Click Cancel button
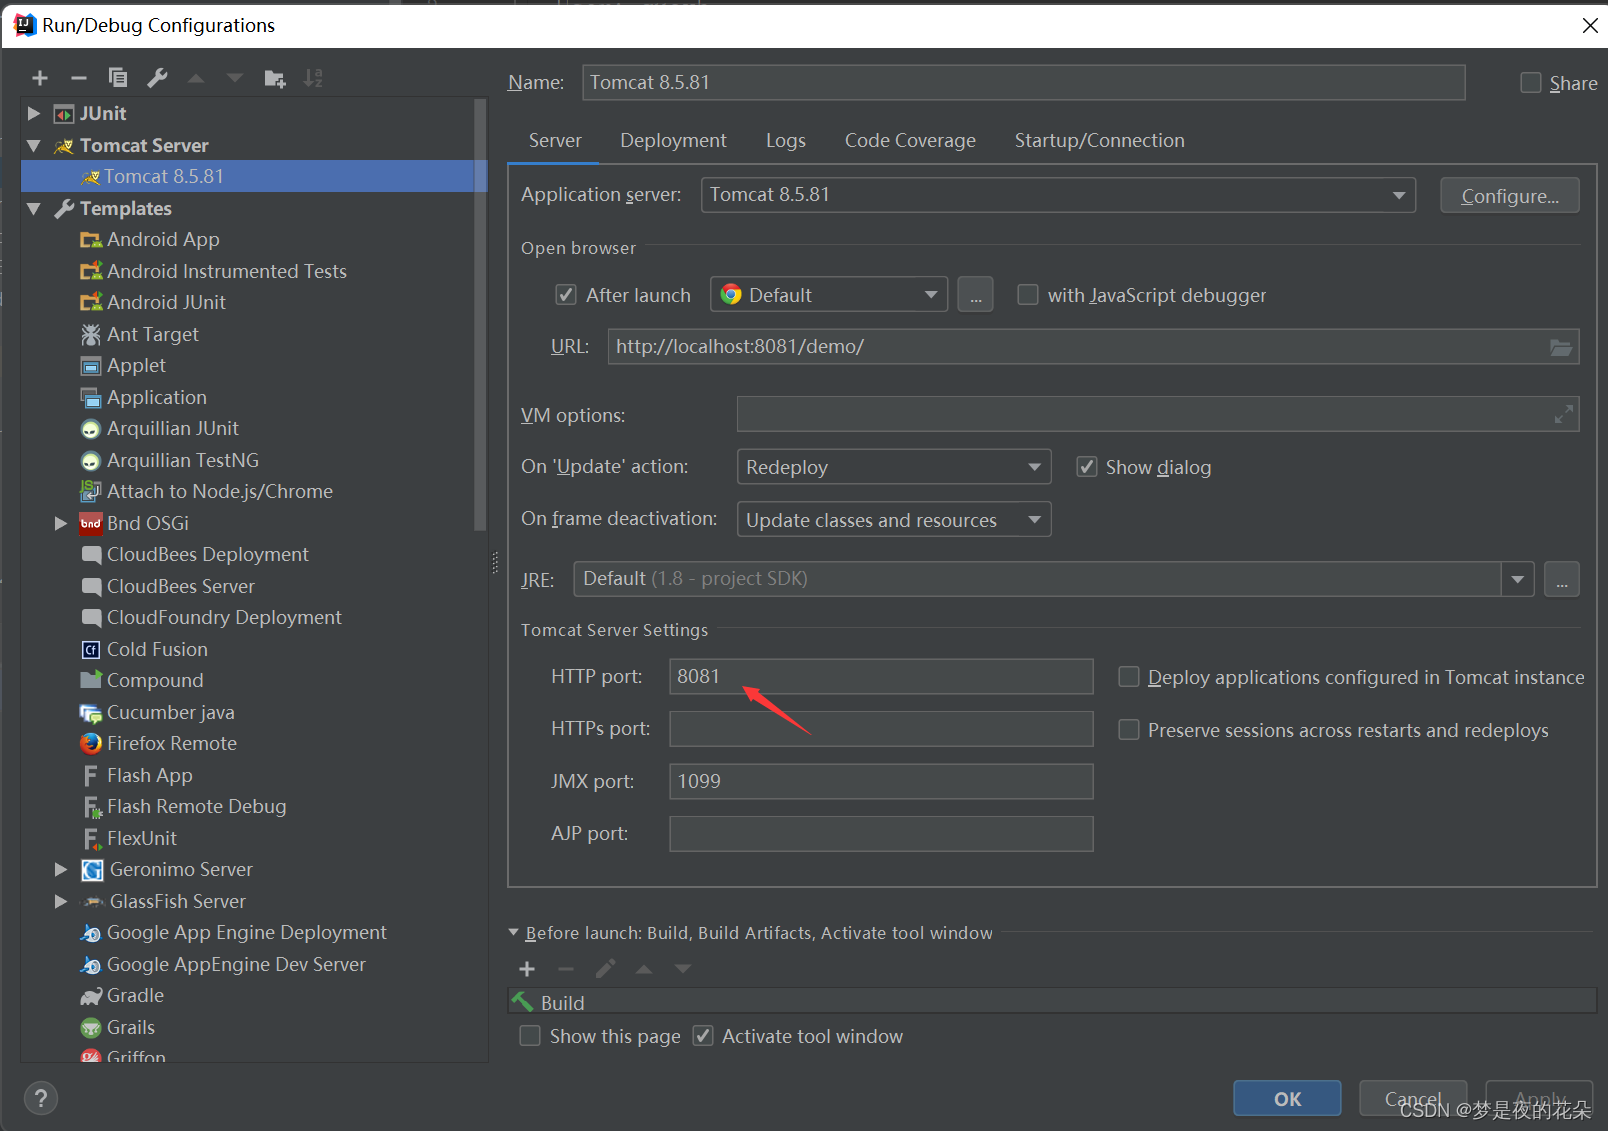 [1413, 1099]
